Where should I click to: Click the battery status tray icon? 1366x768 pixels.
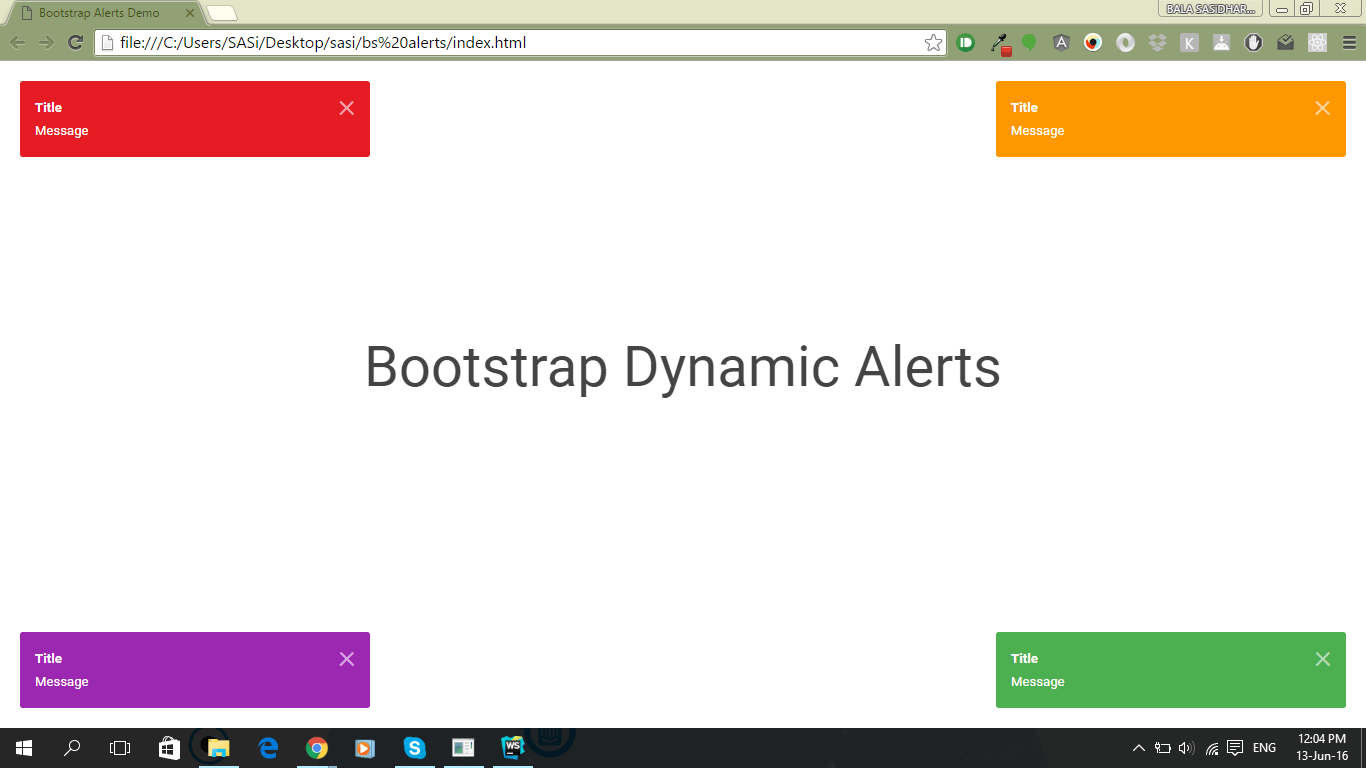point(1163,748)
